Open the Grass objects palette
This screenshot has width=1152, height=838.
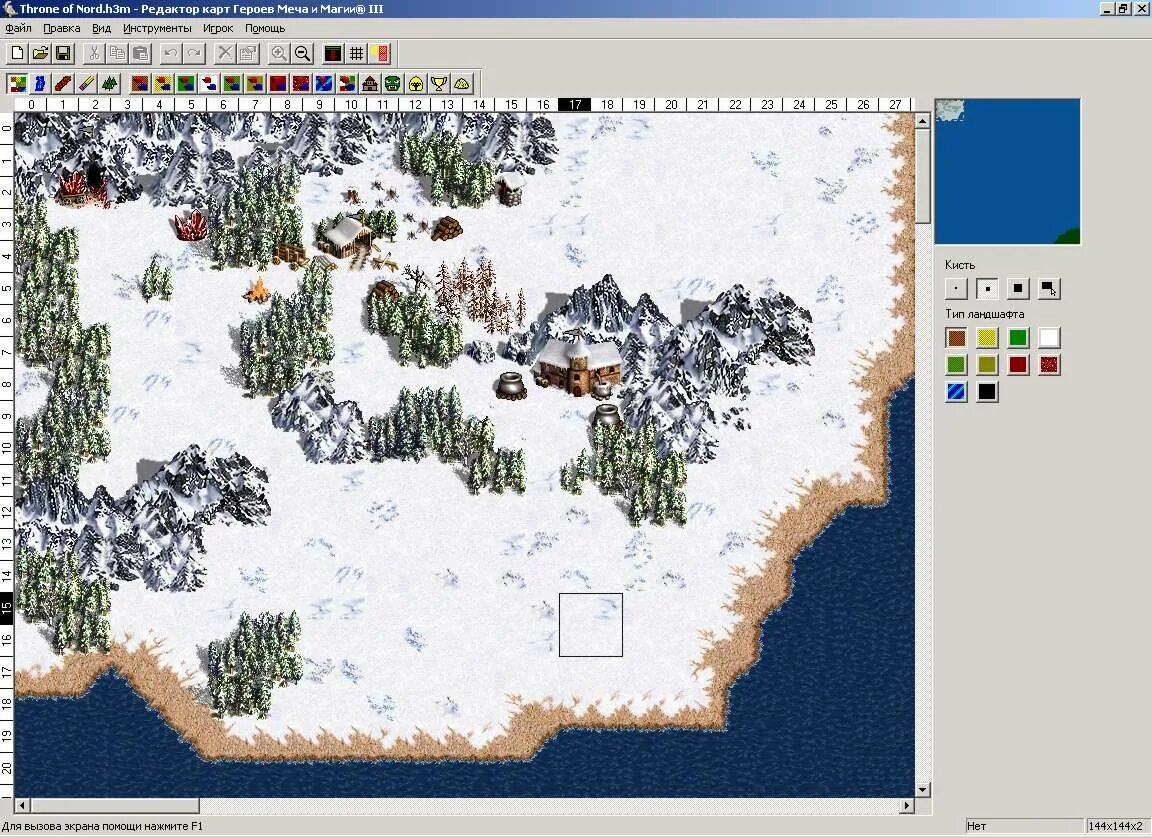pyautogui.click(x=186, y=83)
